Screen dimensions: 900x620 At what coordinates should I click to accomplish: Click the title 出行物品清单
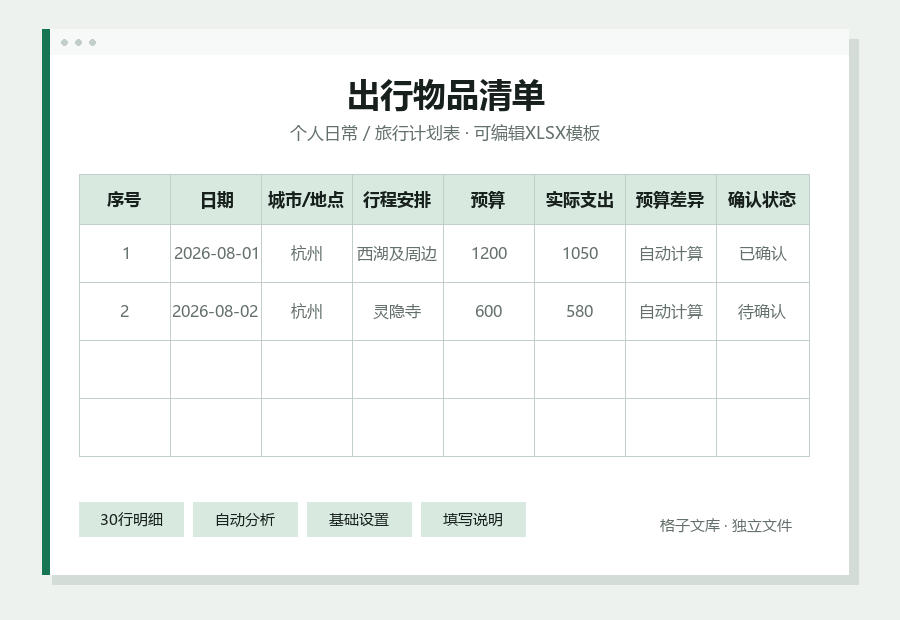(445, 95)
